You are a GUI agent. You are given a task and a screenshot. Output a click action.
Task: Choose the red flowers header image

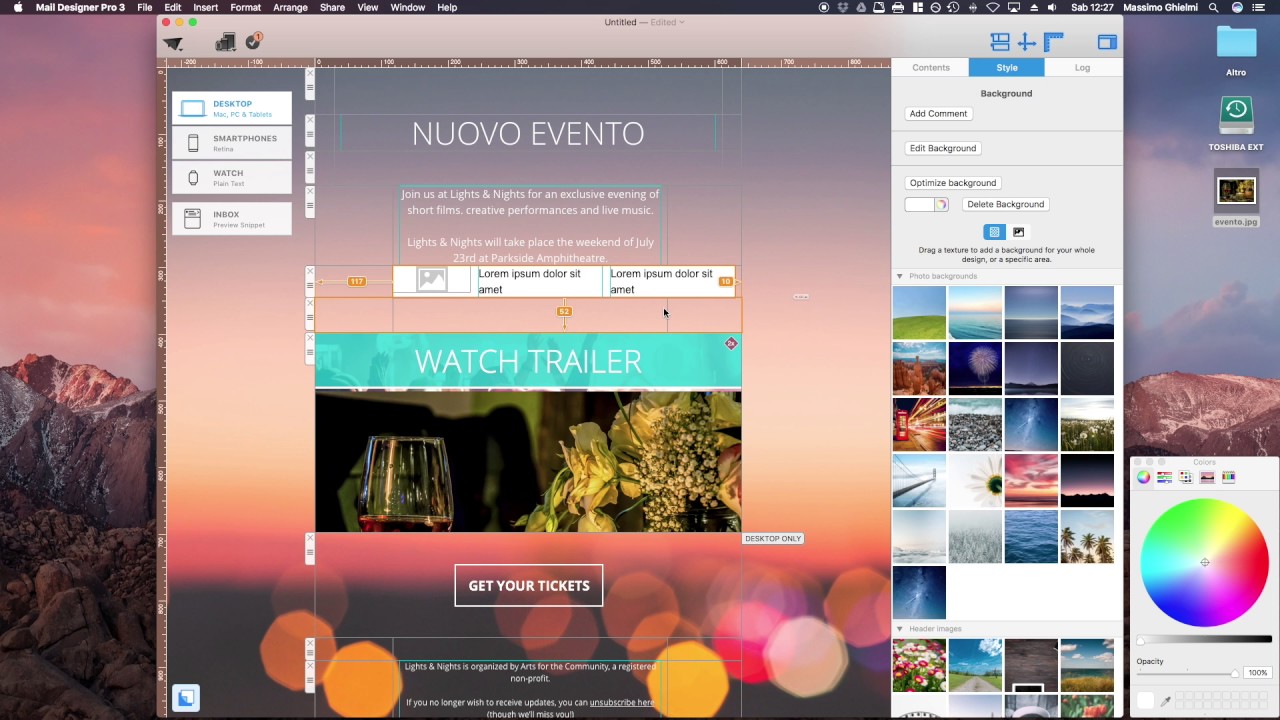tap(919, 666)
